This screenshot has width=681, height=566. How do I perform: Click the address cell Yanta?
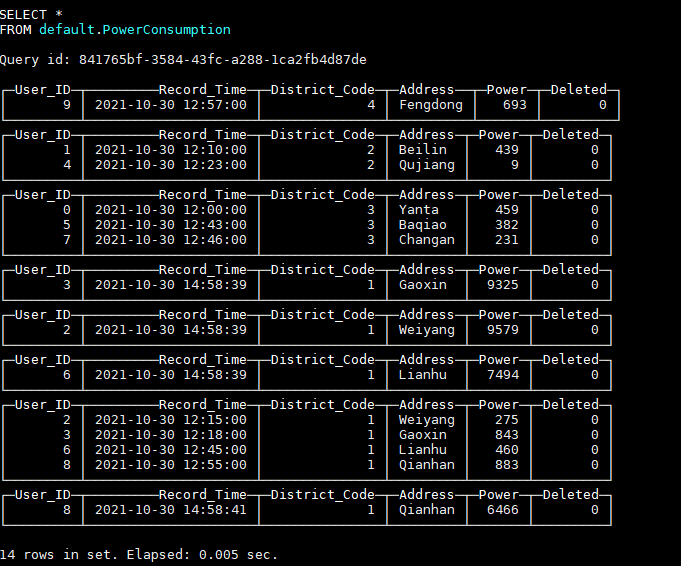pyautogui.click(x=419, y=210)
